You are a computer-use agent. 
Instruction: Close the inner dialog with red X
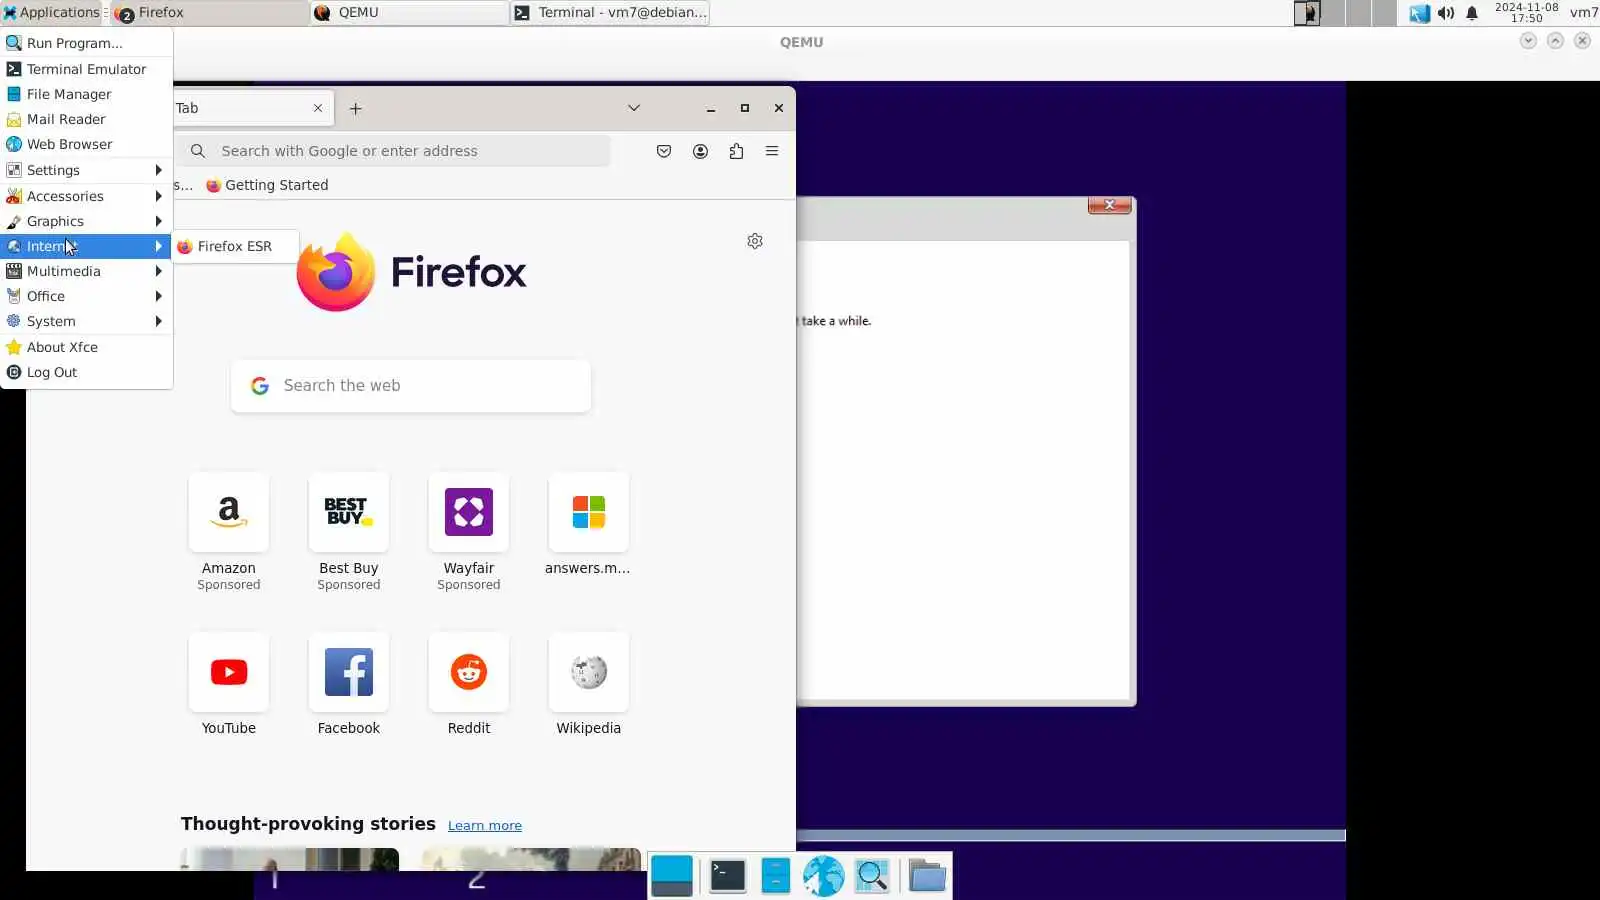point(1110,205)
